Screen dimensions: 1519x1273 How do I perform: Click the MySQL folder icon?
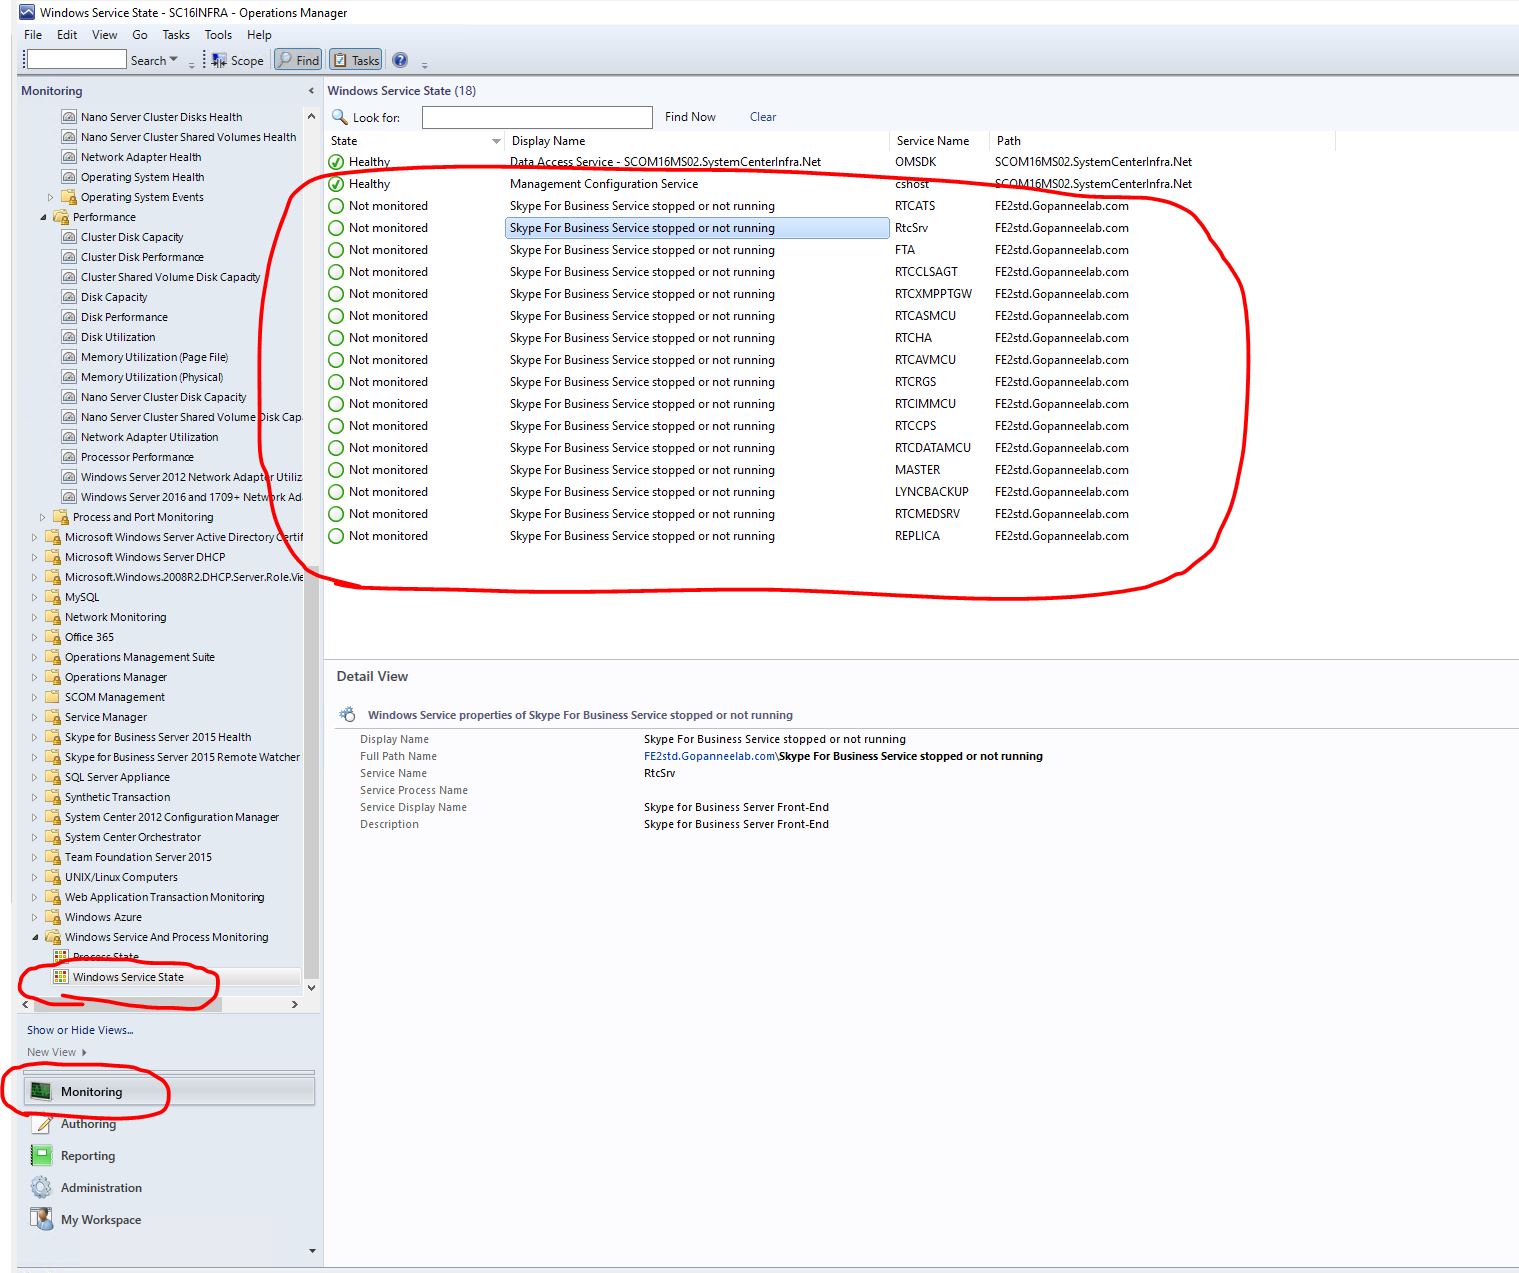click(53, 597)
